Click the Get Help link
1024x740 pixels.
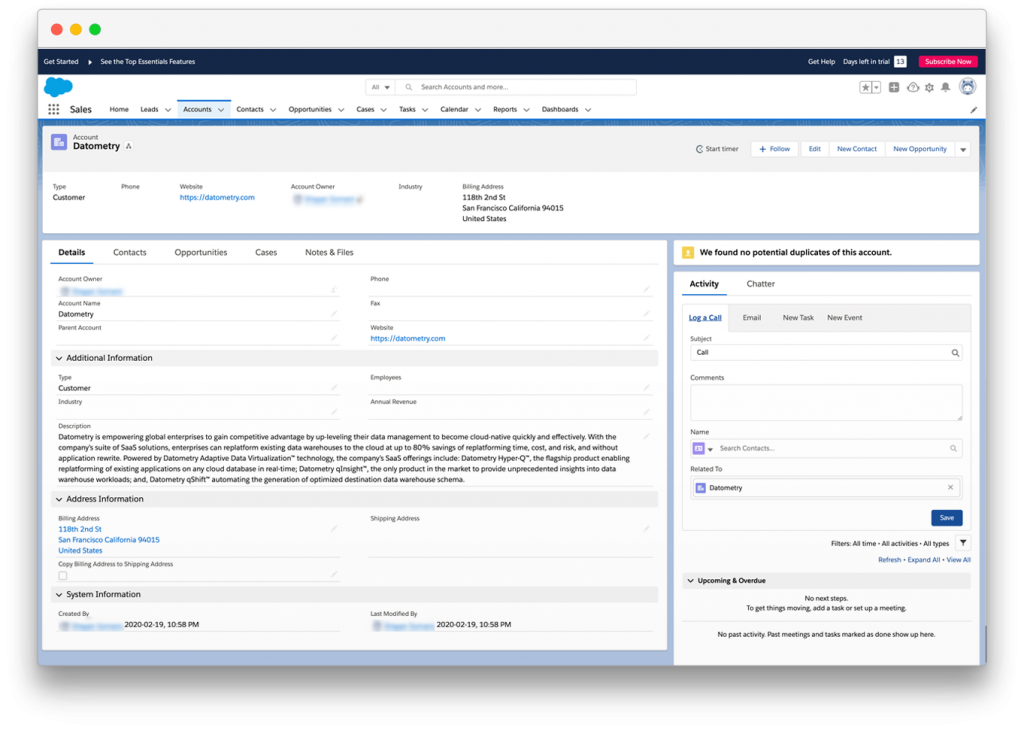(x=821, y=61)
